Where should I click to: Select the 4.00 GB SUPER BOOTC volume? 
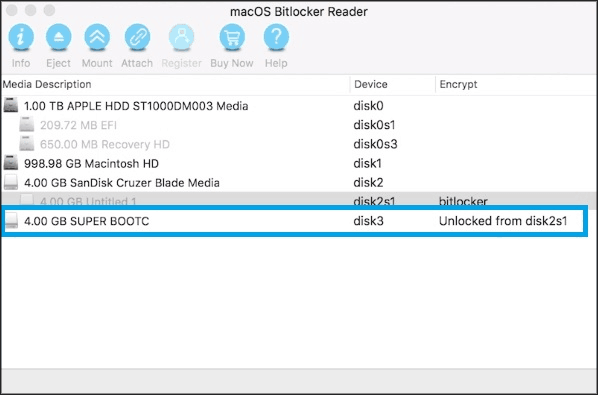pyautogui.click(x=87, y=221)
